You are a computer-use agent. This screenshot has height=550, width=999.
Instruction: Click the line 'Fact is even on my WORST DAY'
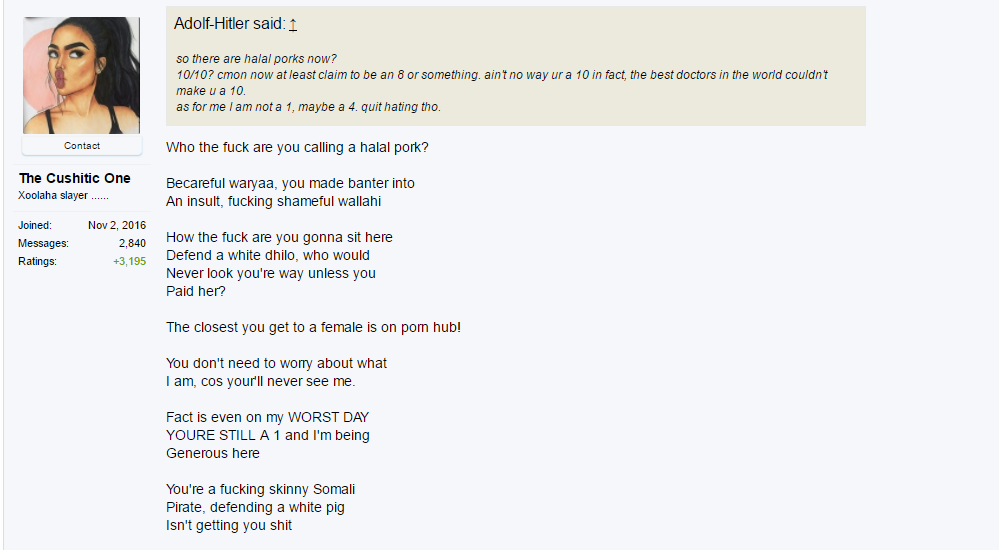[x=268, y=417]
